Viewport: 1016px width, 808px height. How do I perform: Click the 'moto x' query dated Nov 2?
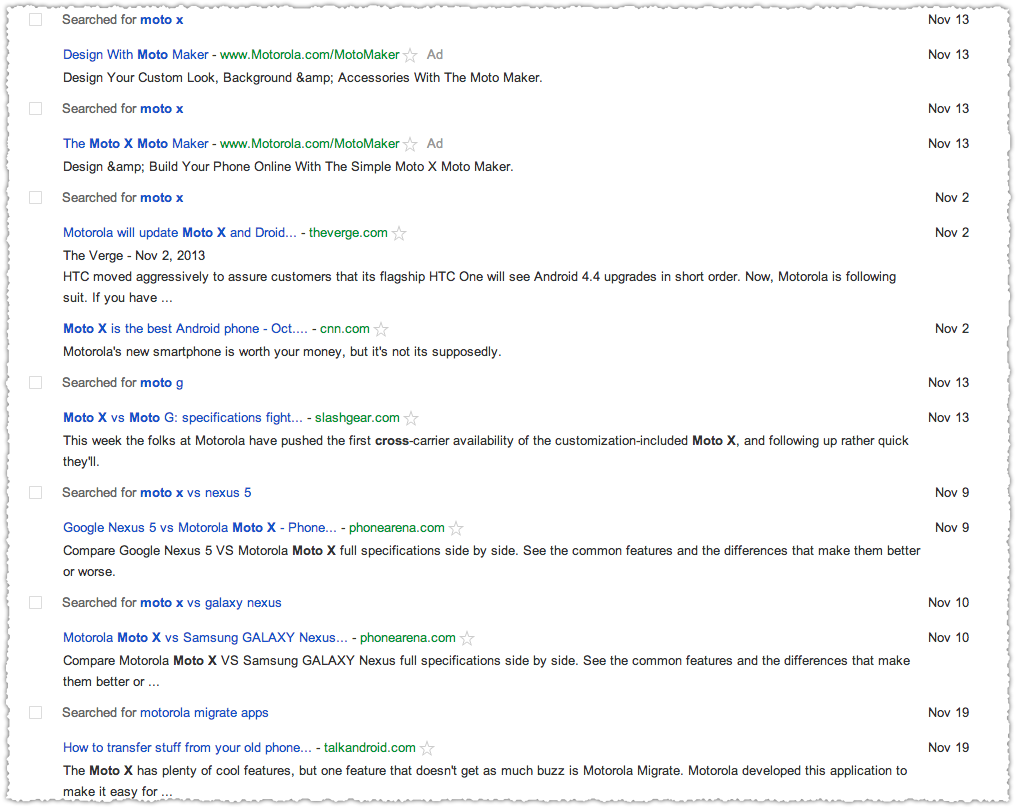tap(162, 198)
